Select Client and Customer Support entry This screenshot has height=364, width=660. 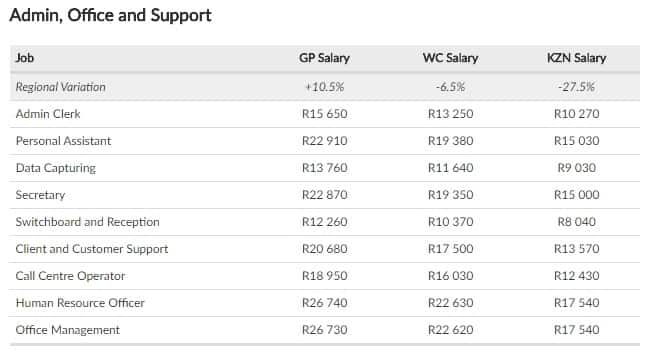pos(92,249)
